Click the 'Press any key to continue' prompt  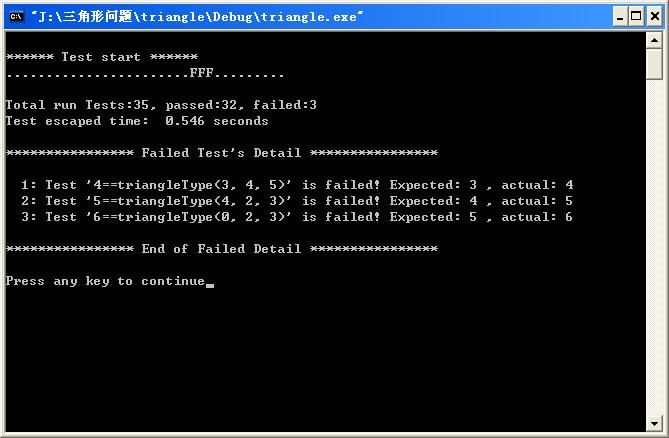click(105, 281)
